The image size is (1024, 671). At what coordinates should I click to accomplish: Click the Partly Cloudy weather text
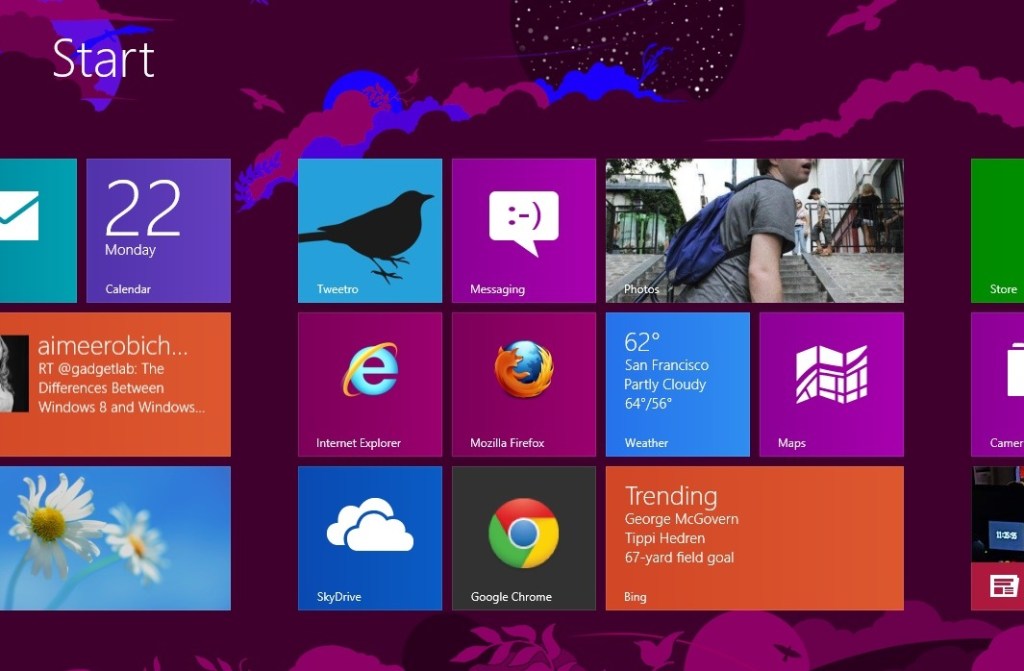coord(665,385)
